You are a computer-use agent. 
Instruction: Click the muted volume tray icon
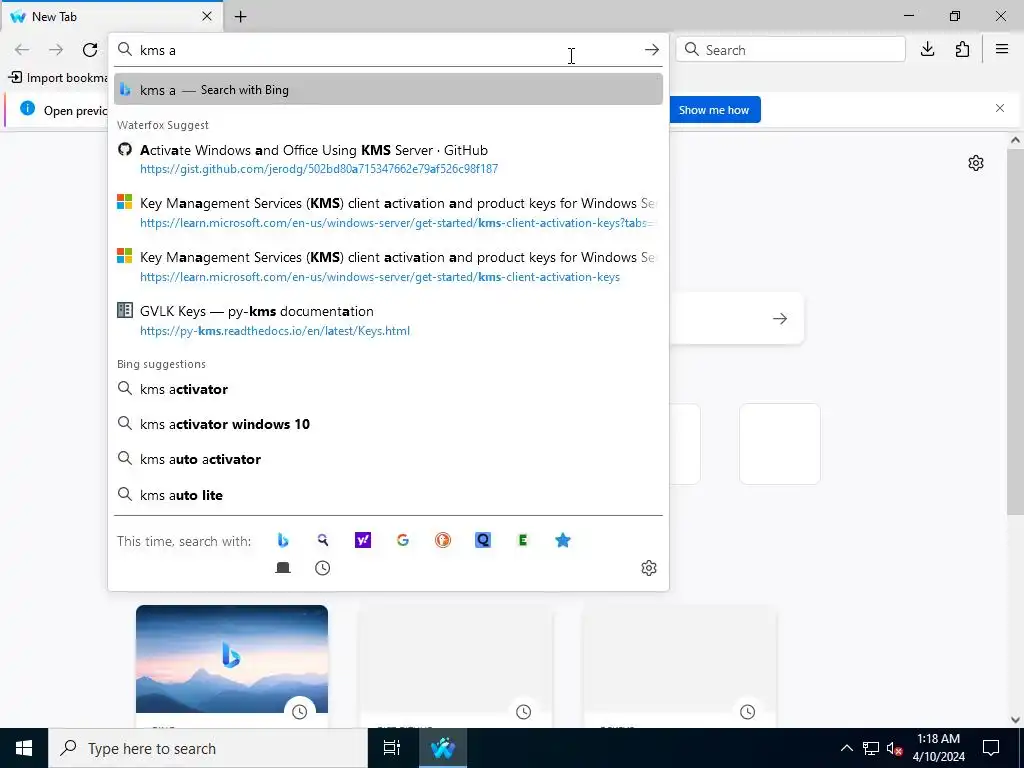895,748
